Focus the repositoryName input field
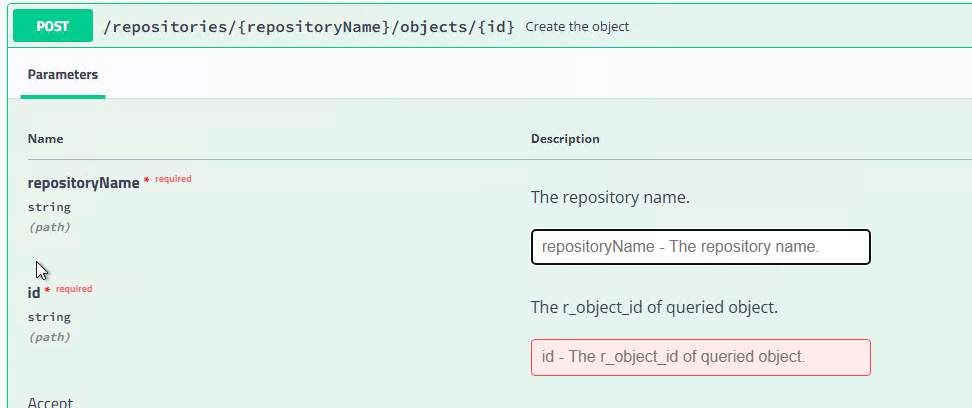This screenshot has height=408, width=972. 700,247
